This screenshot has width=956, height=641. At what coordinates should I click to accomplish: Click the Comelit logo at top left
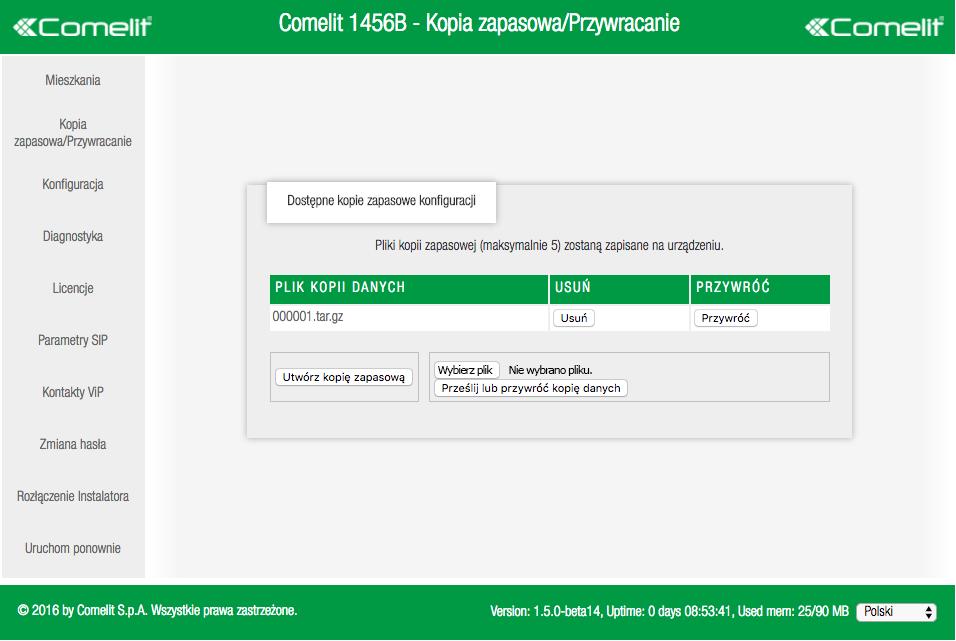click(x=82, y=27)
